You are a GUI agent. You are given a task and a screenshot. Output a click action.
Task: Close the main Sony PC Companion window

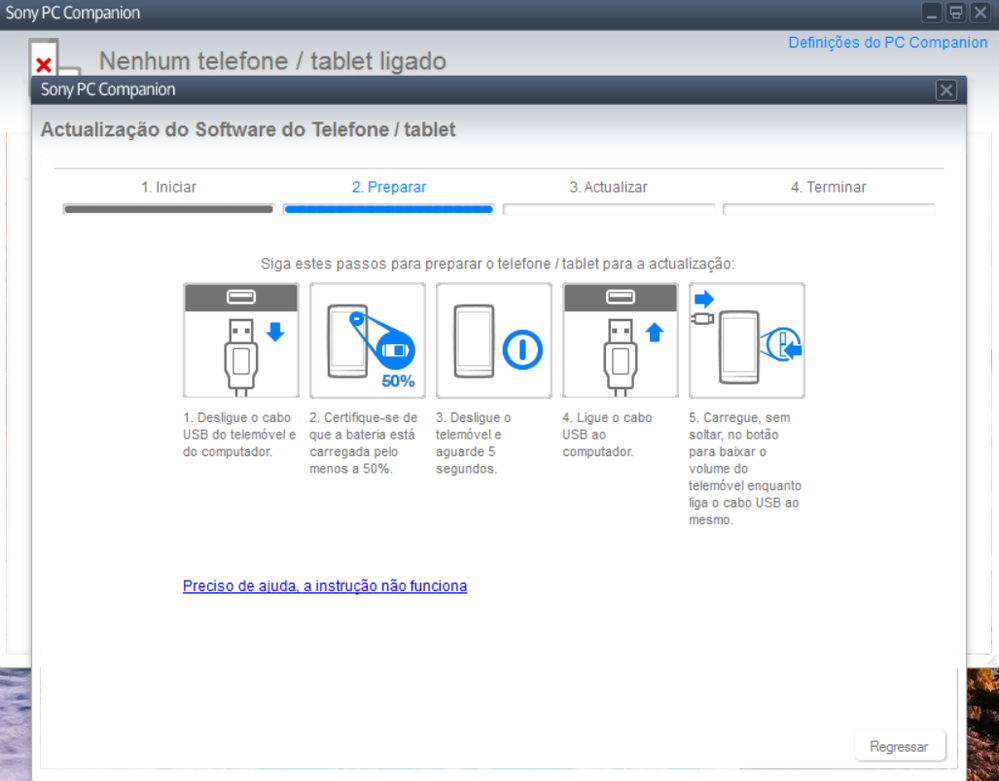click(980, 13)
